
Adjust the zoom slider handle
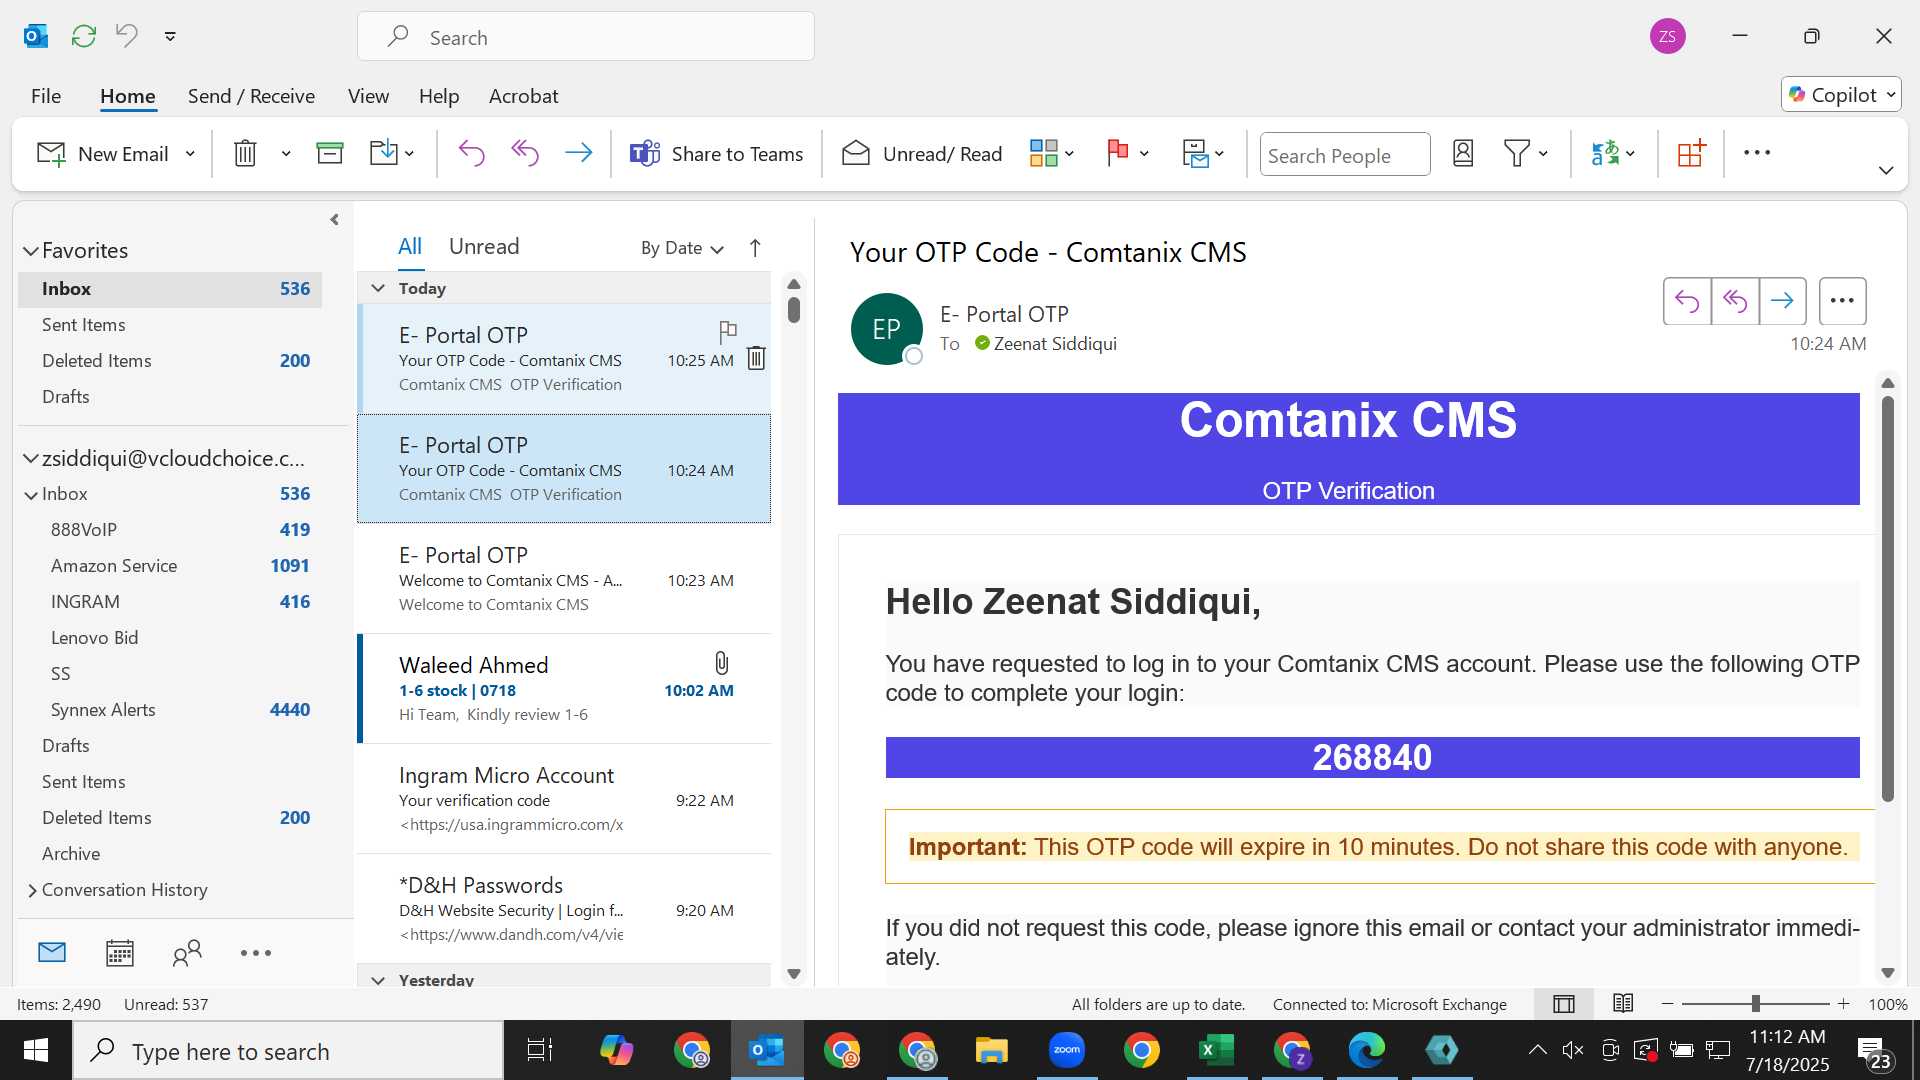pyautogui.click(x=1755, y=1004)
